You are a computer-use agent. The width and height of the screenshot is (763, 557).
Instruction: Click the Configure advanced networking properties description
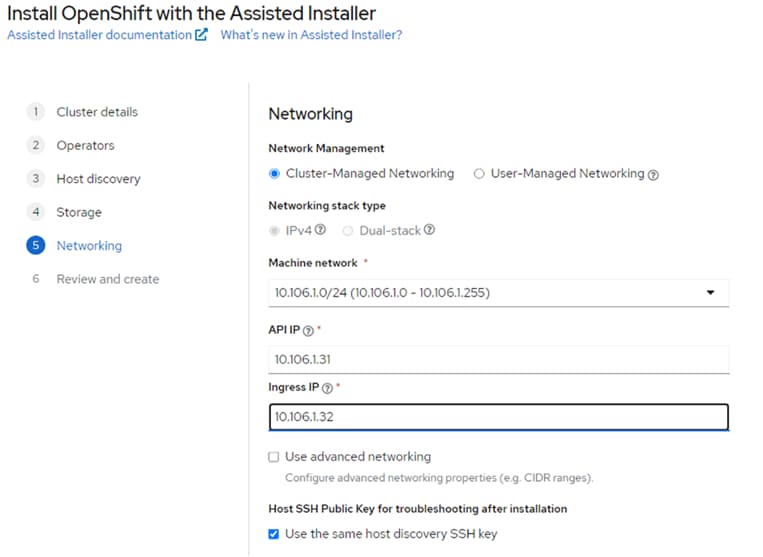[439, 478]
